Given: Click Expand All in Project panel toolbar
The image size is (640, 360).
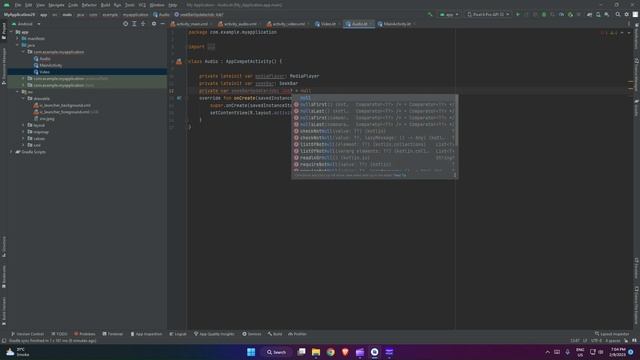Looking at the screenshot, I should tap(134, 24).
